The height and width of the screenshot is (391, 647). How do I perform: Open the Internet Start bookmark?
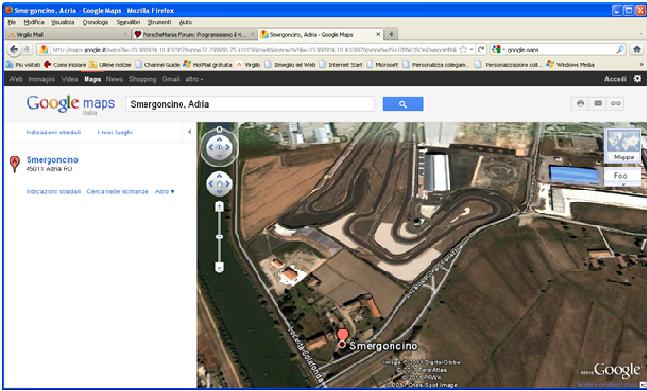(341, 65)
